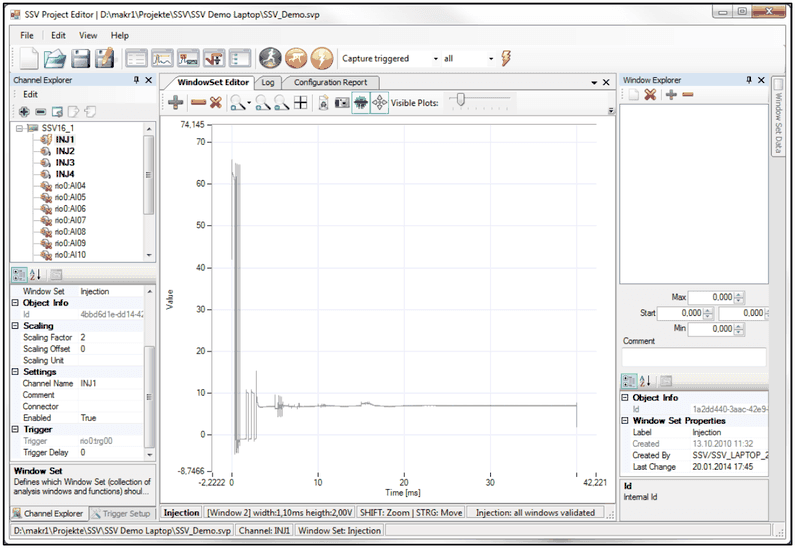Close the Channel Explorer panel
Screen dimensions: 795x549
click(x=149, y=80)
